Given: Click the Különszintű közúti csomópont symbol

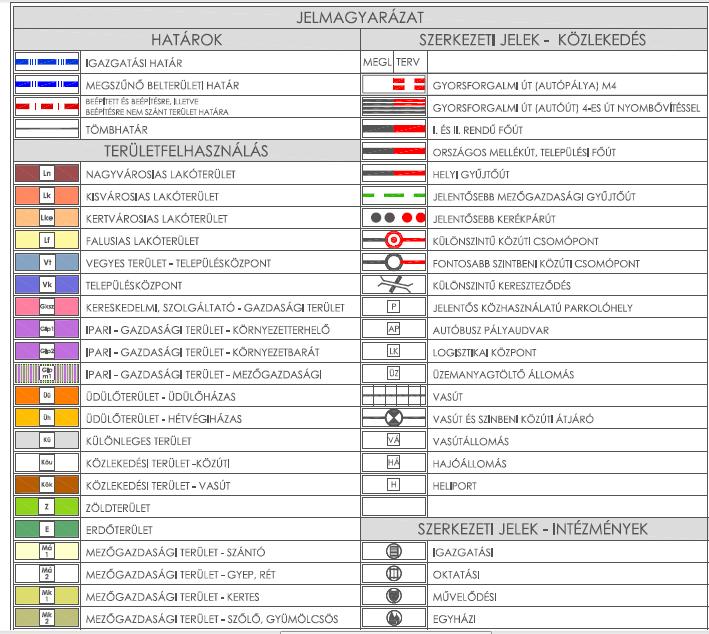Looking at the screenshot, I should pyautogui.click(x=394, y=240).
